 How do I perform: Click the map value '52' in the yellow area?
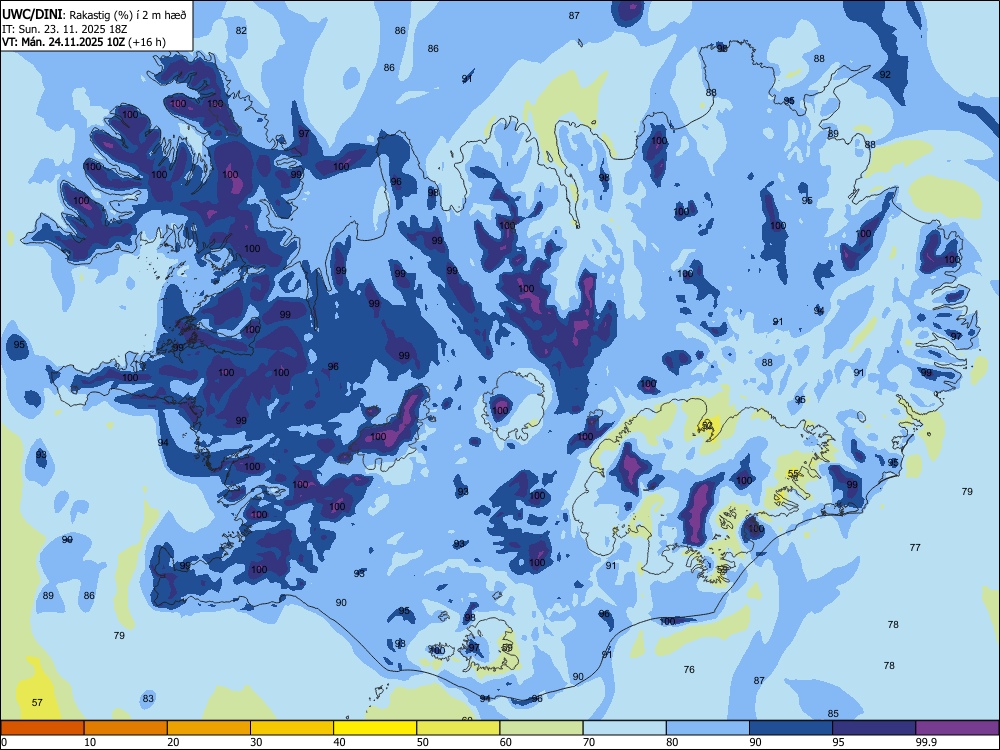click(707, 425)
